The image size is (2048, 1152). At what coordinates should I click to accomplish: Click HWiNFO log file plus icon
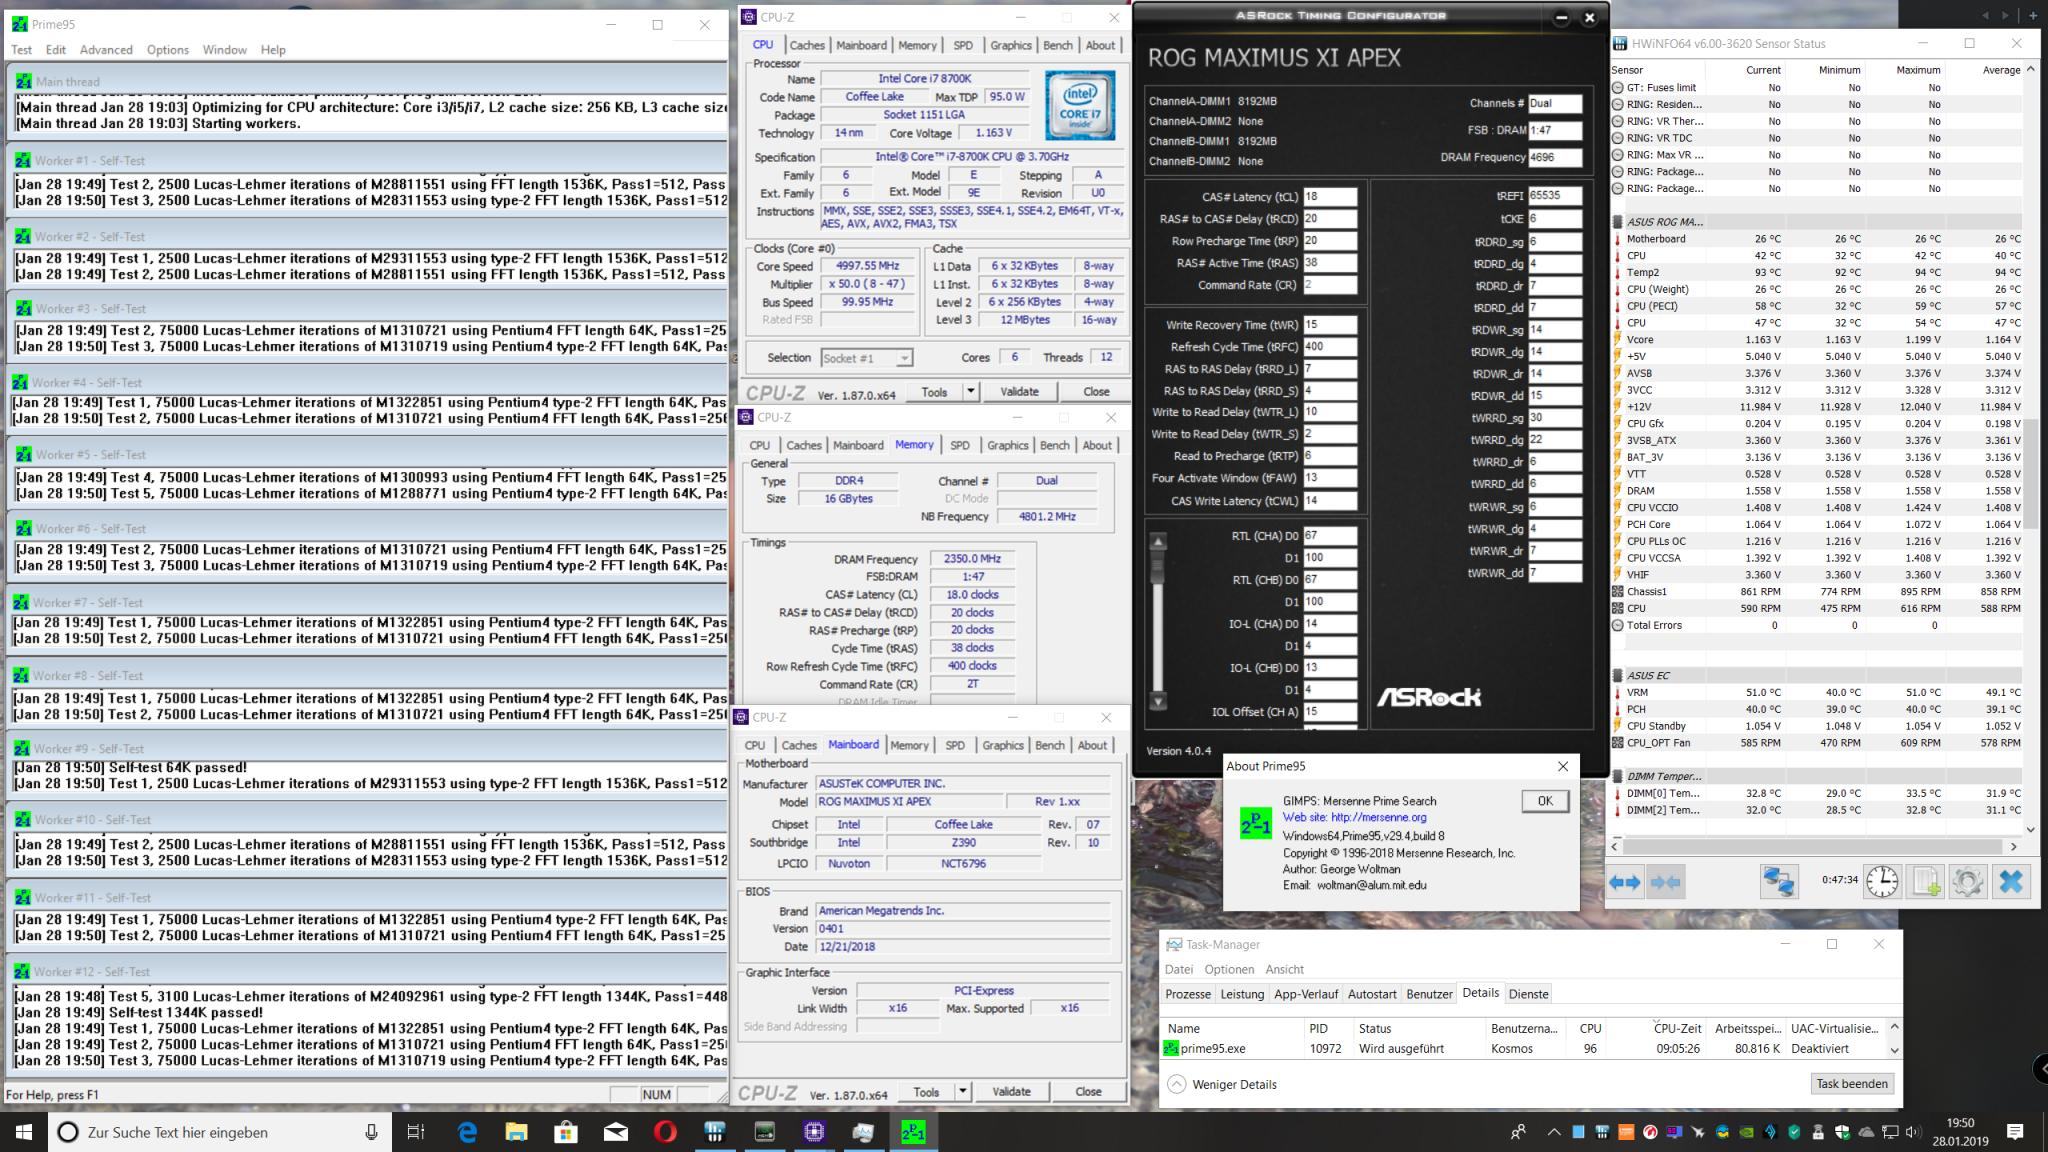[1925, 882]
